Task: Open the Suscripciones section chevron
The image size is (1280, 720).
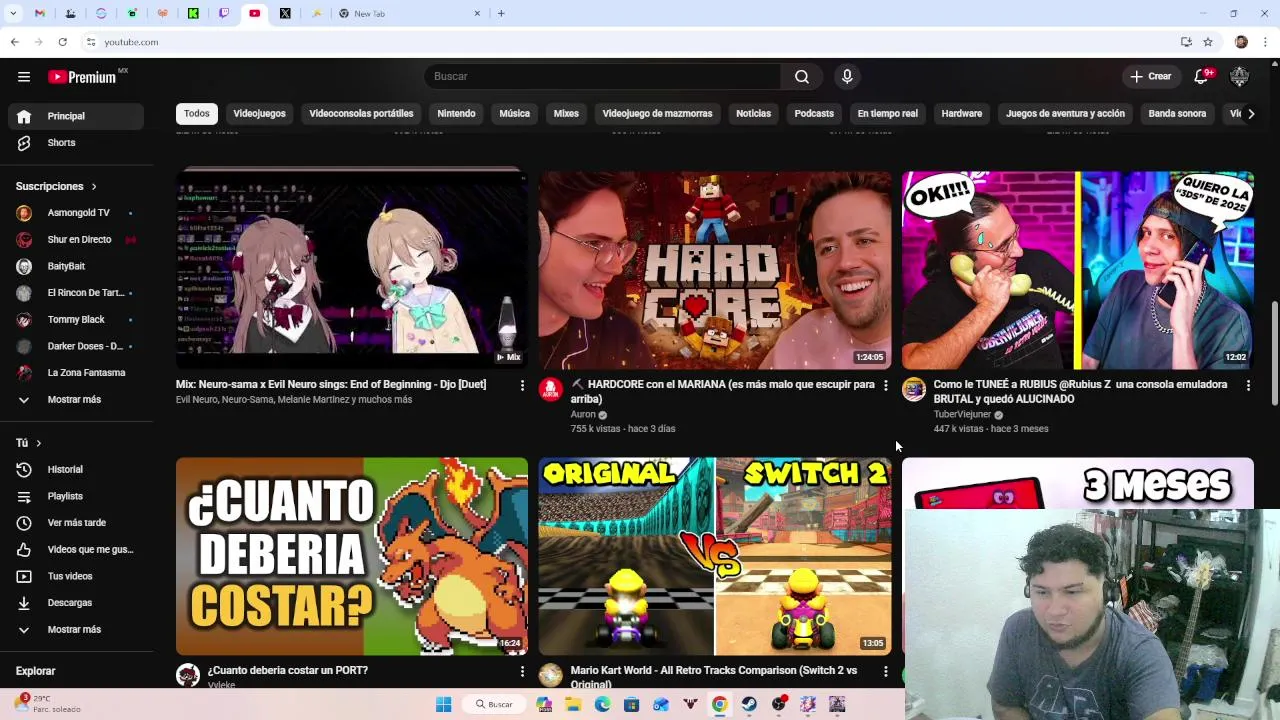Action: pyautogui.click(x=94, y=187)
